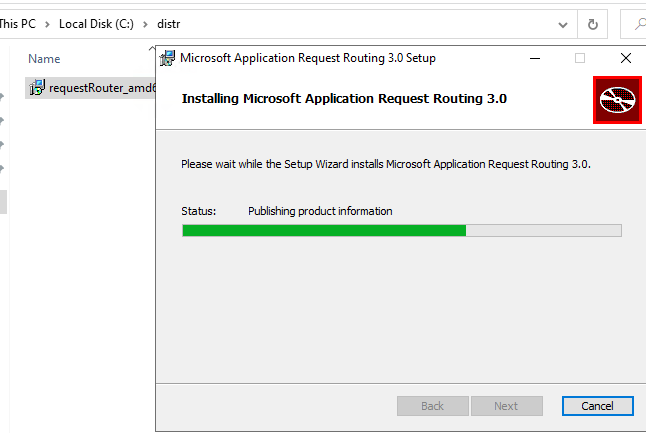This screenshot has width=646, height=433.
Task: Click the distr folder breadcrumb
Action: (169, 24)
